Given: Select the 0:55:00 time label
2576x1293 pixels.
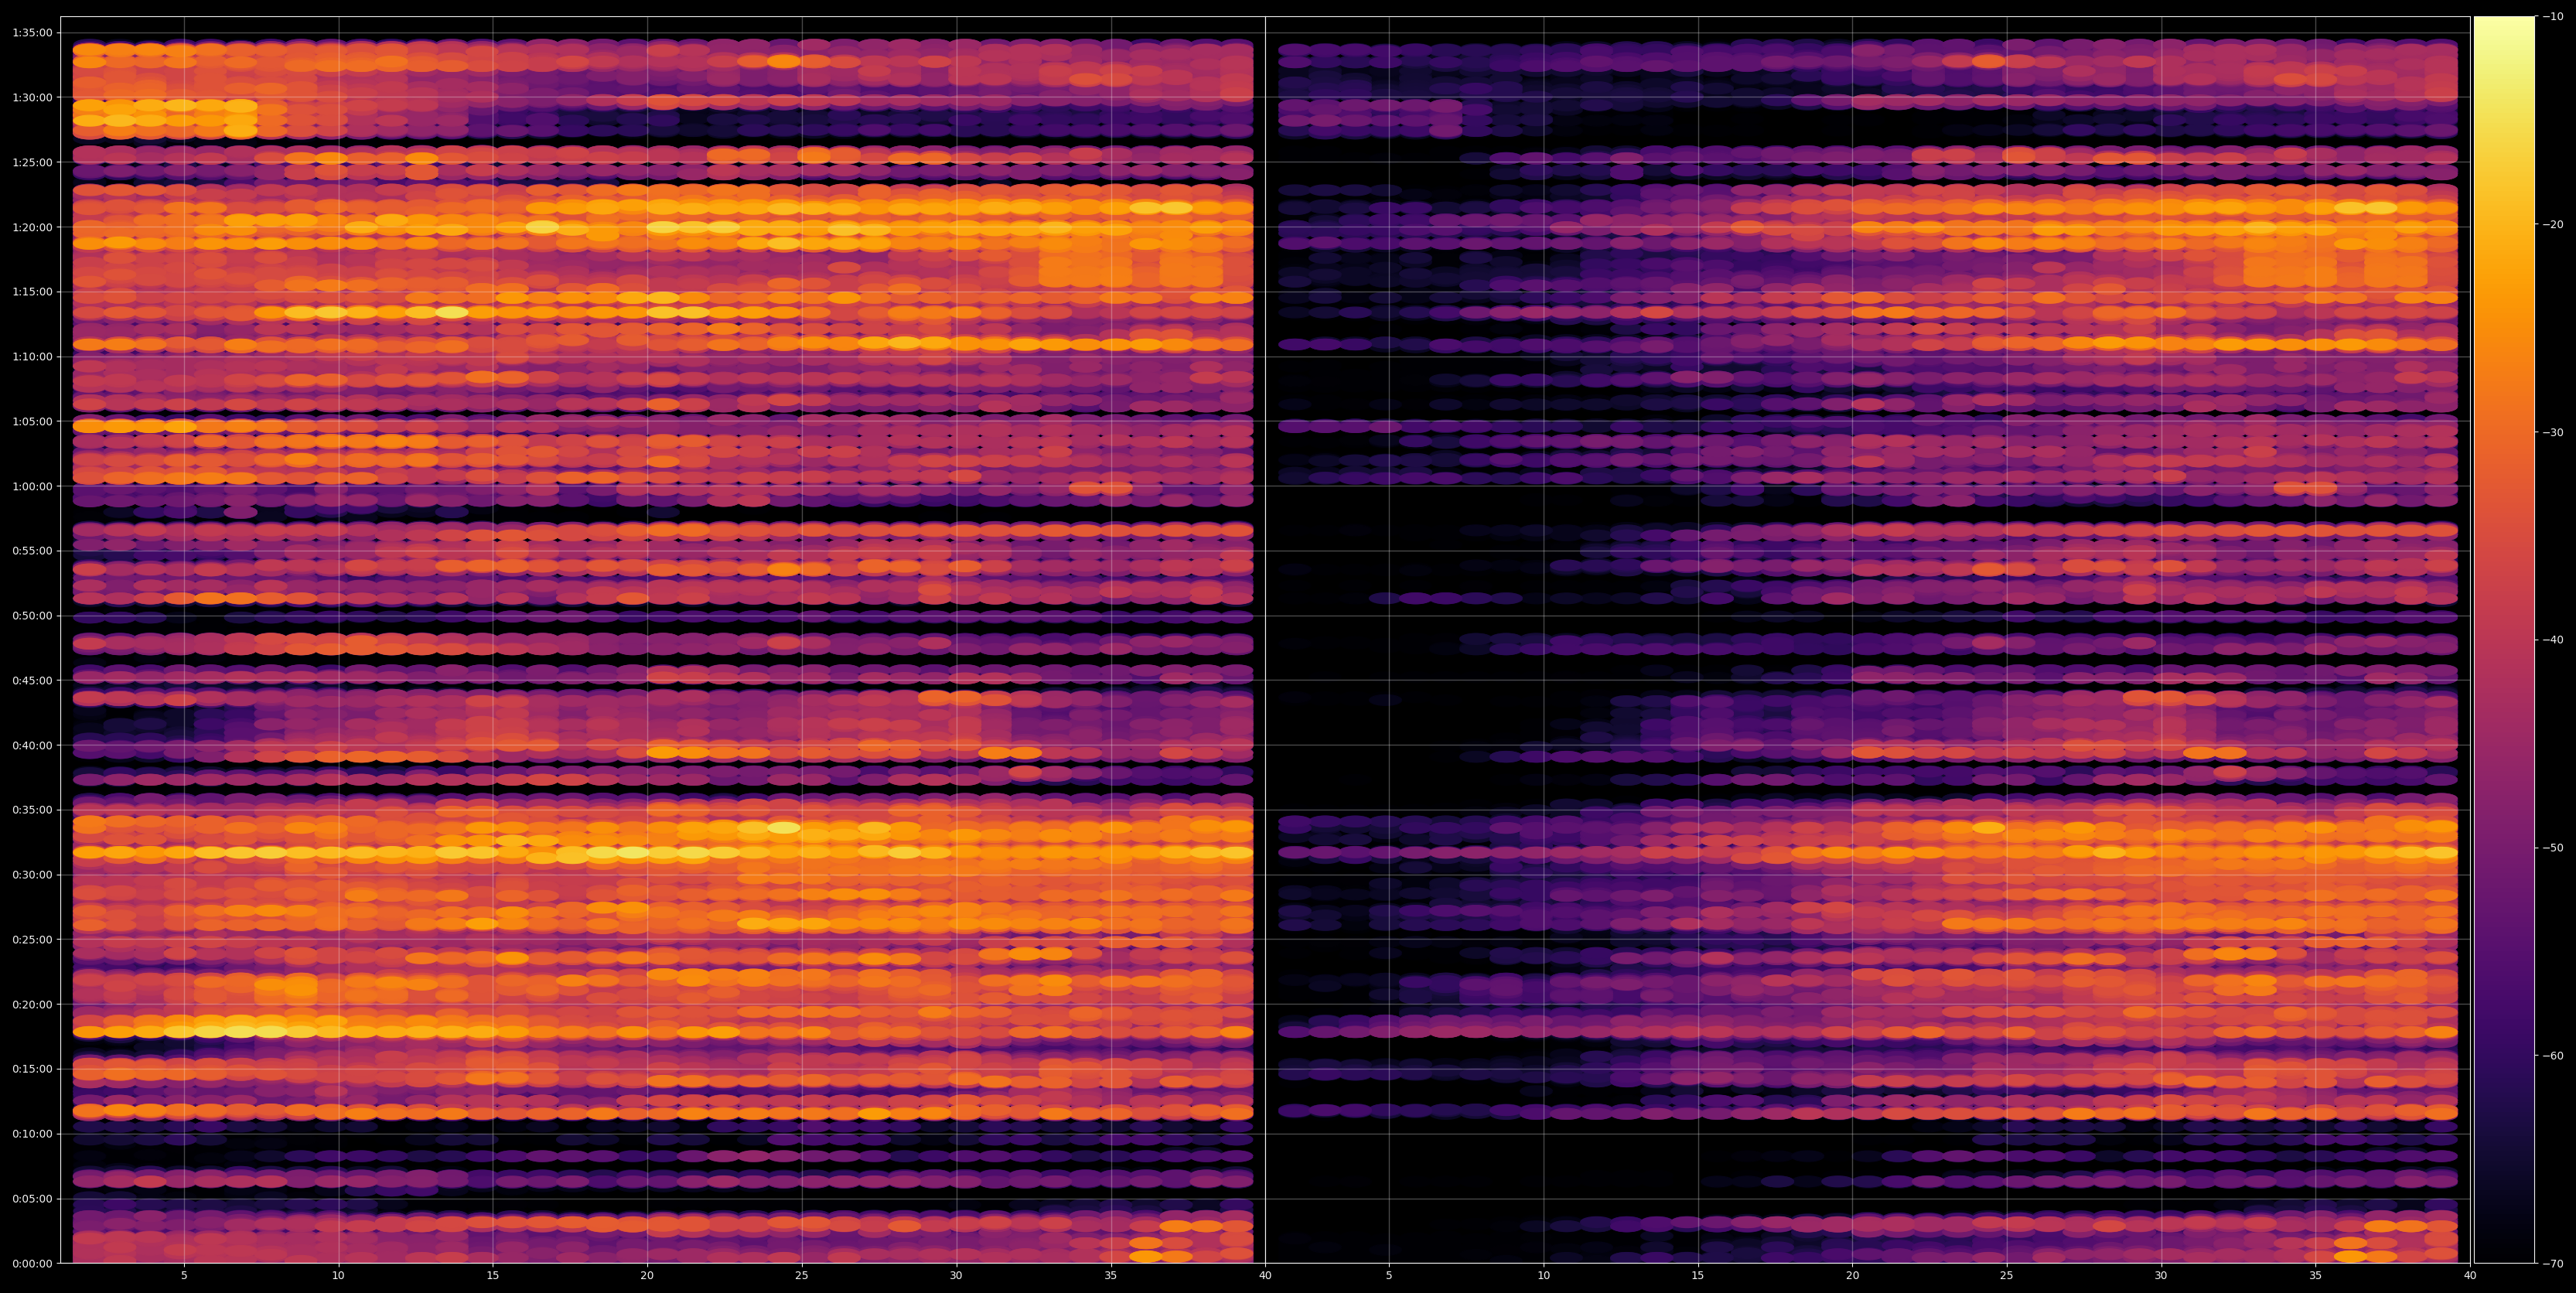Looking at the screenshot, I should [31, 551].
